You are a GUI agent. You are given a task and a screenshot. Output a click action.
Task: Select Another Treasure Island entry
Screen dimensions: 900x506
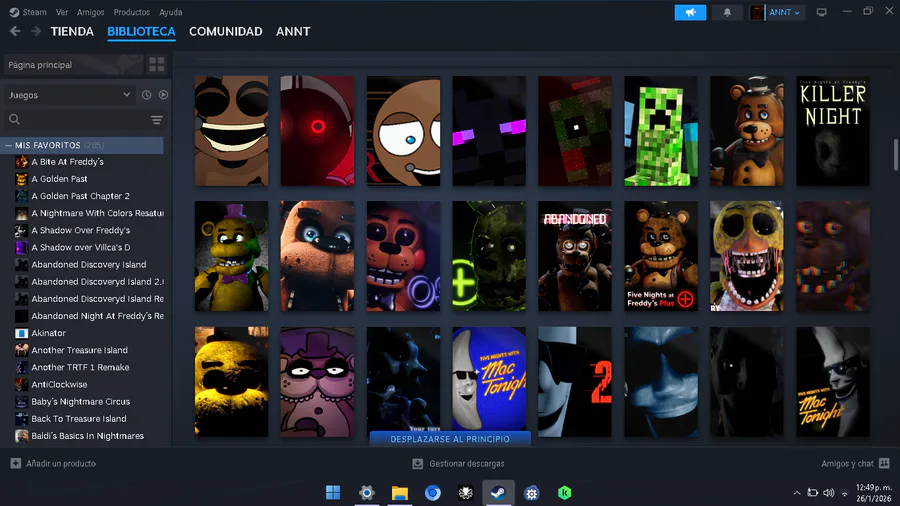(x=79, y=350)
